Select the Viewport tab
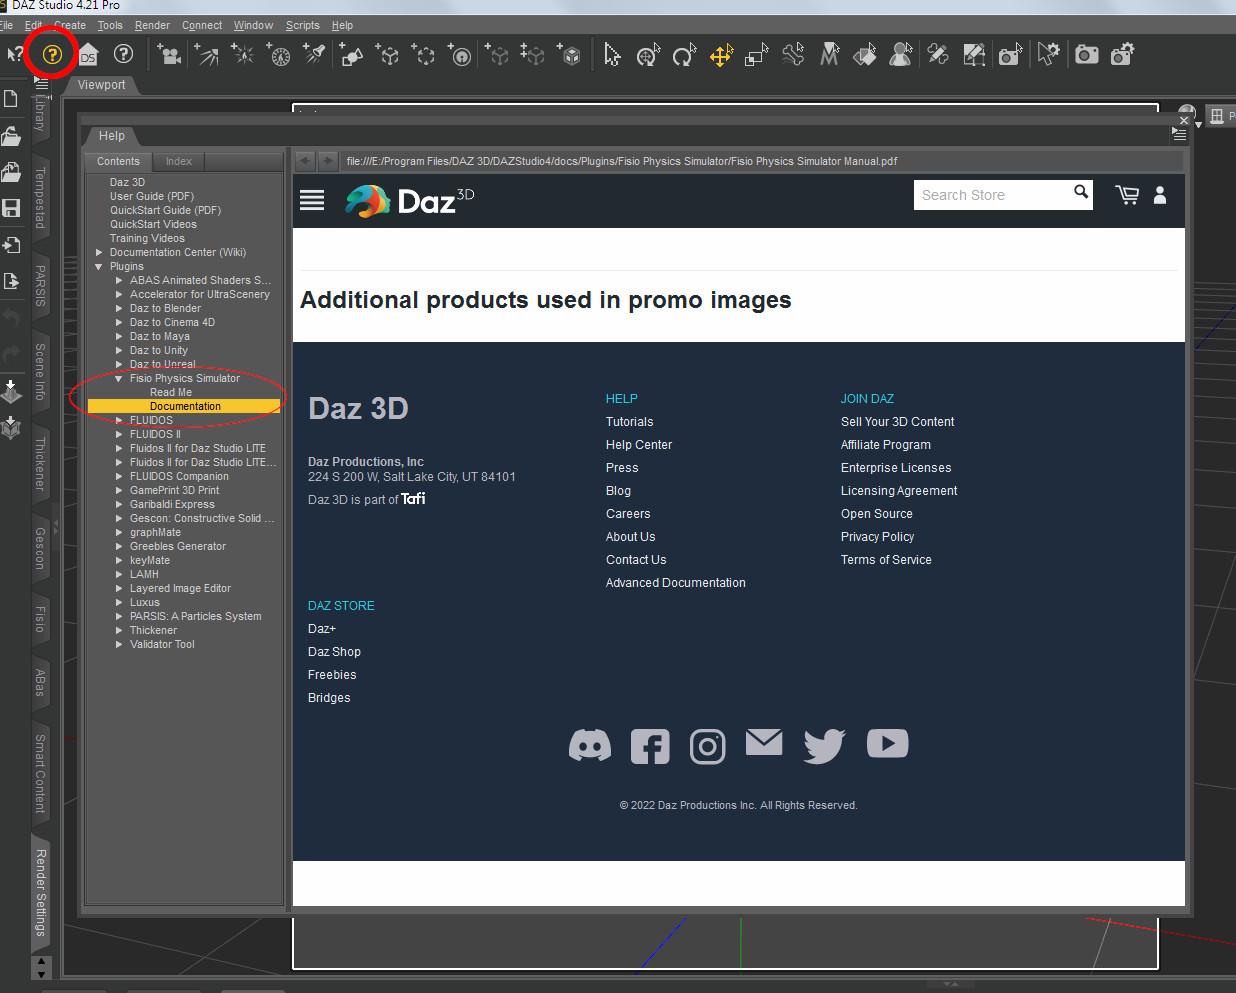 102,85
